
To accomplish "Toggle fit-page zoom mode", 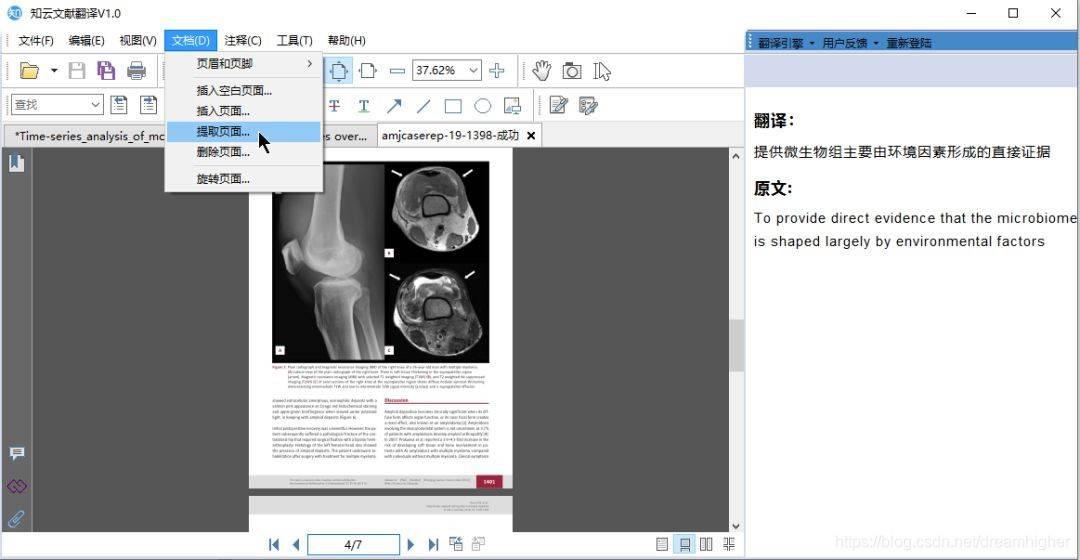I will click(x=340, y=71).
